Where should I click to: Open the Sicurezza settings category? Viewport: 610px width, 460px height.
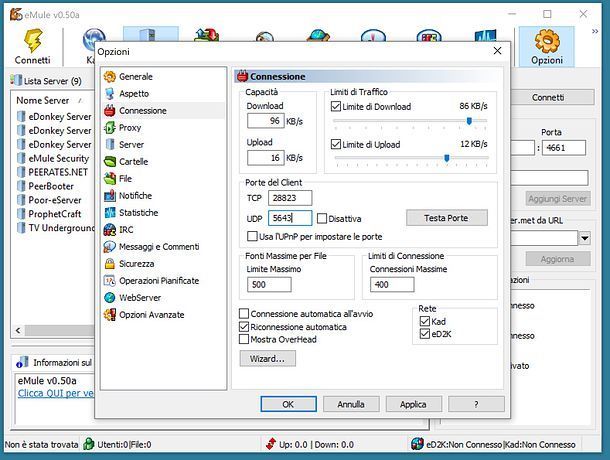click(136, 263)
